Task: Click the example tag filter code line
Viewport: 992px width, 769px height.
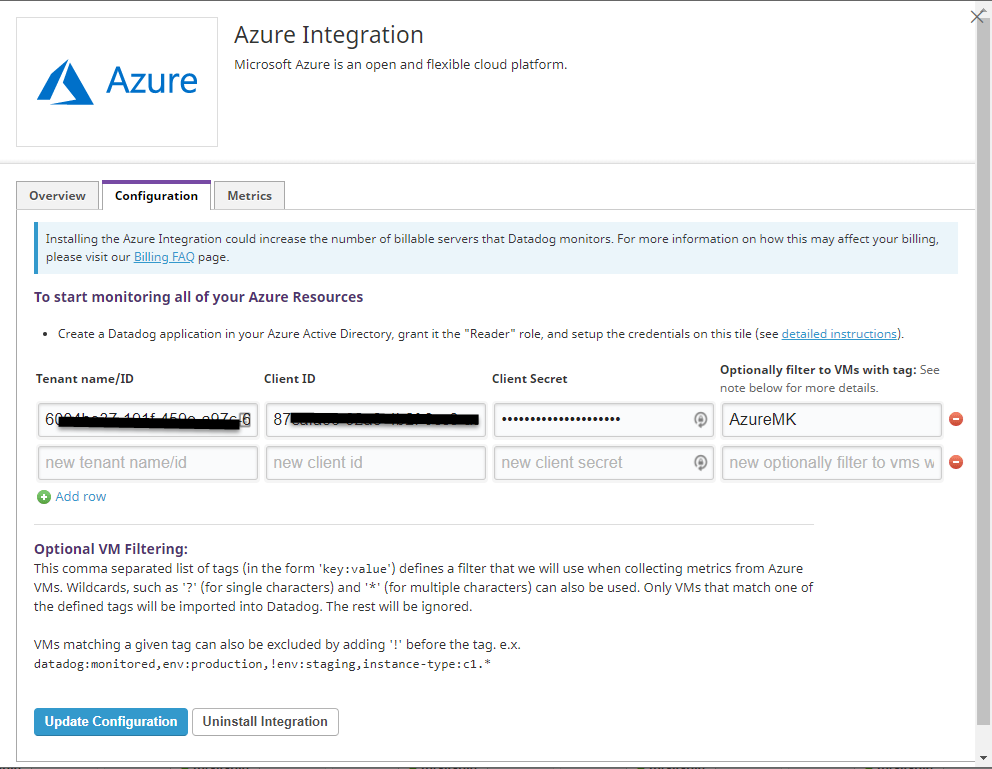Action: point(262,664)
